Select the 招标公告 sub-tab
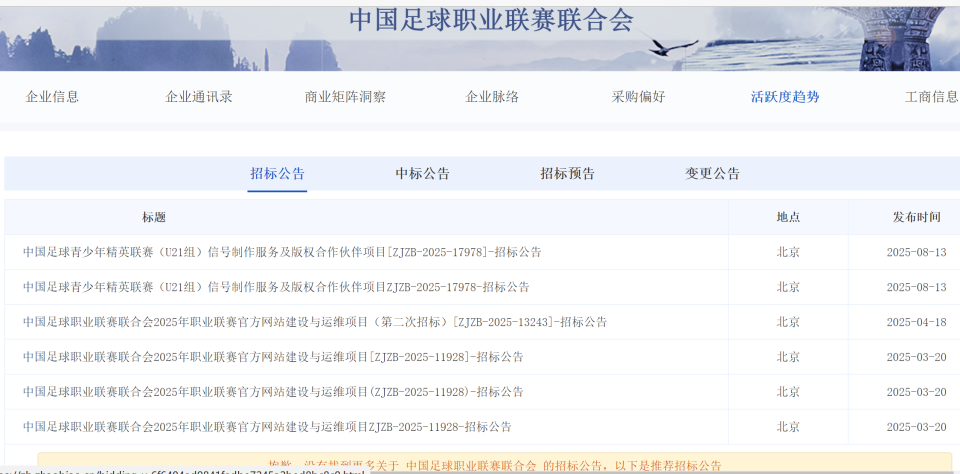The height and width of the screenshot is (474, 960). [x=277, y=174]
